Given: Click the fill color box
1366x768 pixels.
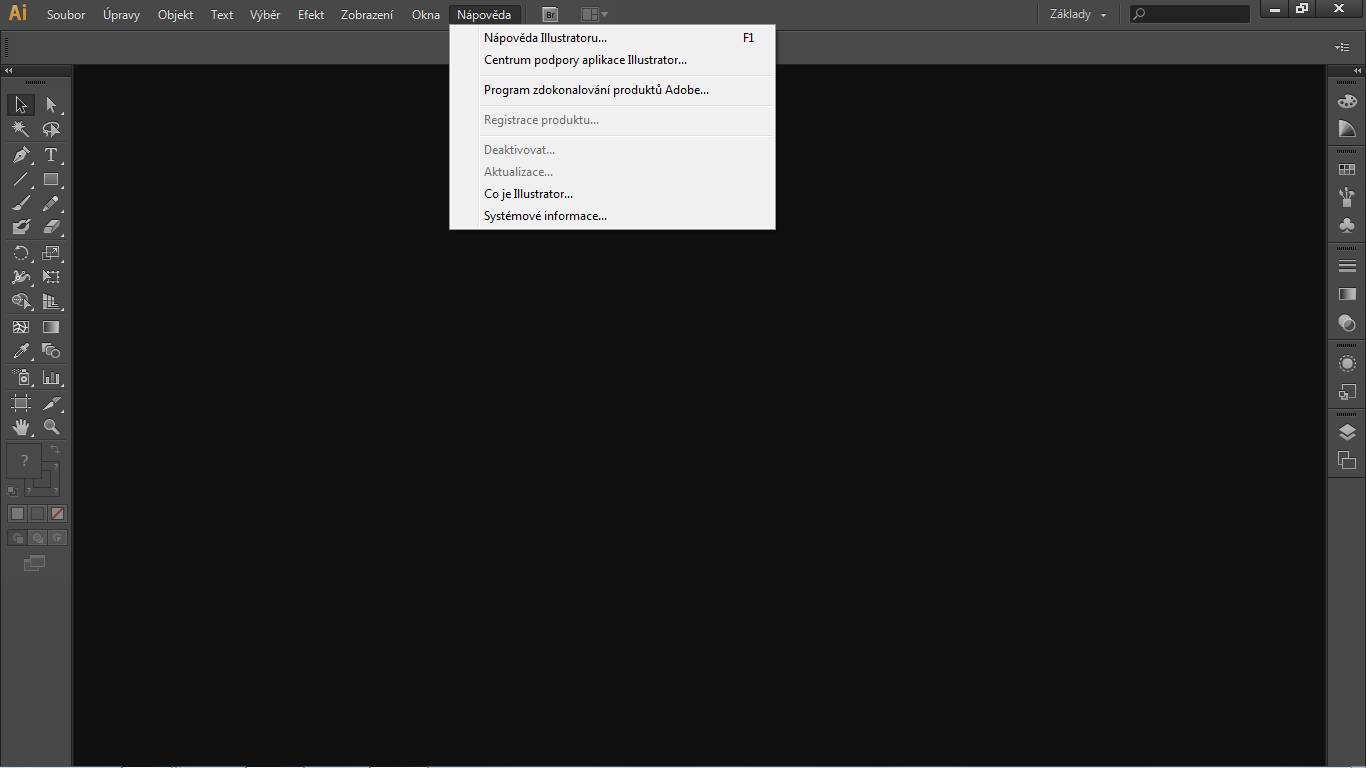Looking at the screenshot, I should point(24,461).
